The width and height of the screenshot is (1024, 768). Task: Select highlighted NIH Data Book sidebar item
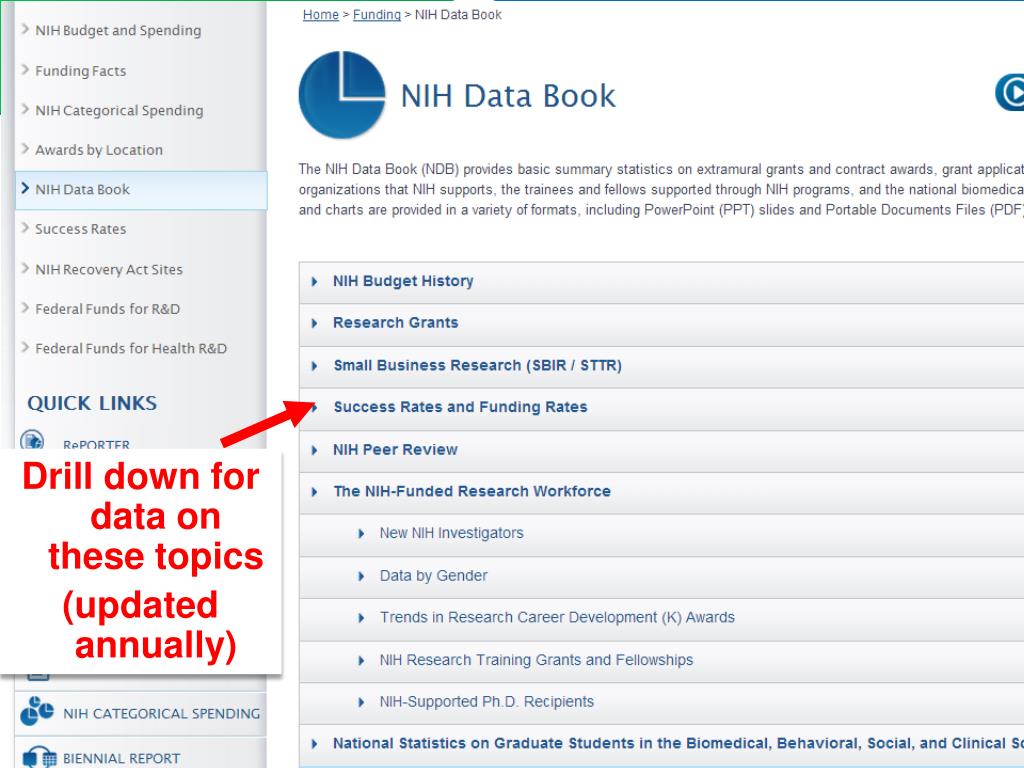[x=141, y=190]
